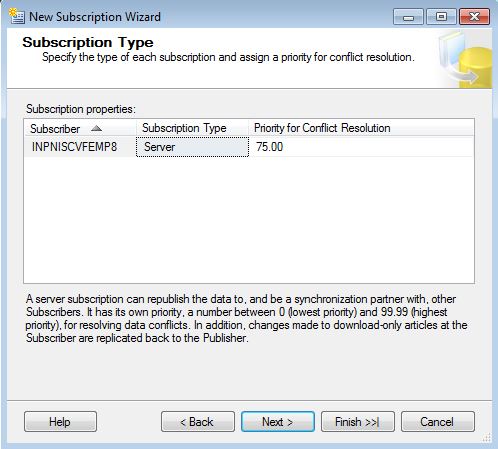Go back with the < Back button
498x449 pixels.
click(198, 422)
